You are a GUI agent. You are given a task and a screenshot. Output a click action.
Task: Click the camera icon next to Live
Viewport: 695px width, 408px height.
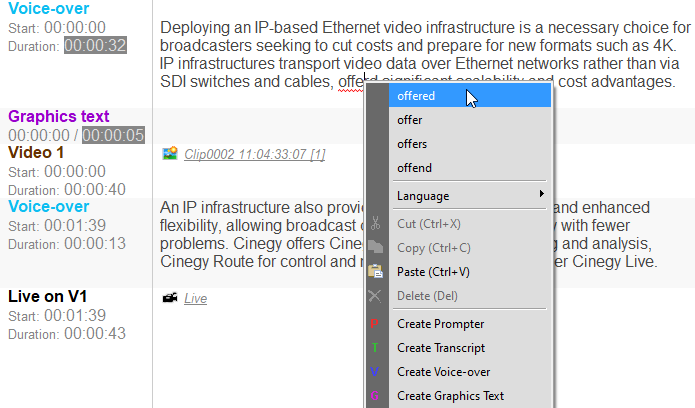[x=169, y=298]
